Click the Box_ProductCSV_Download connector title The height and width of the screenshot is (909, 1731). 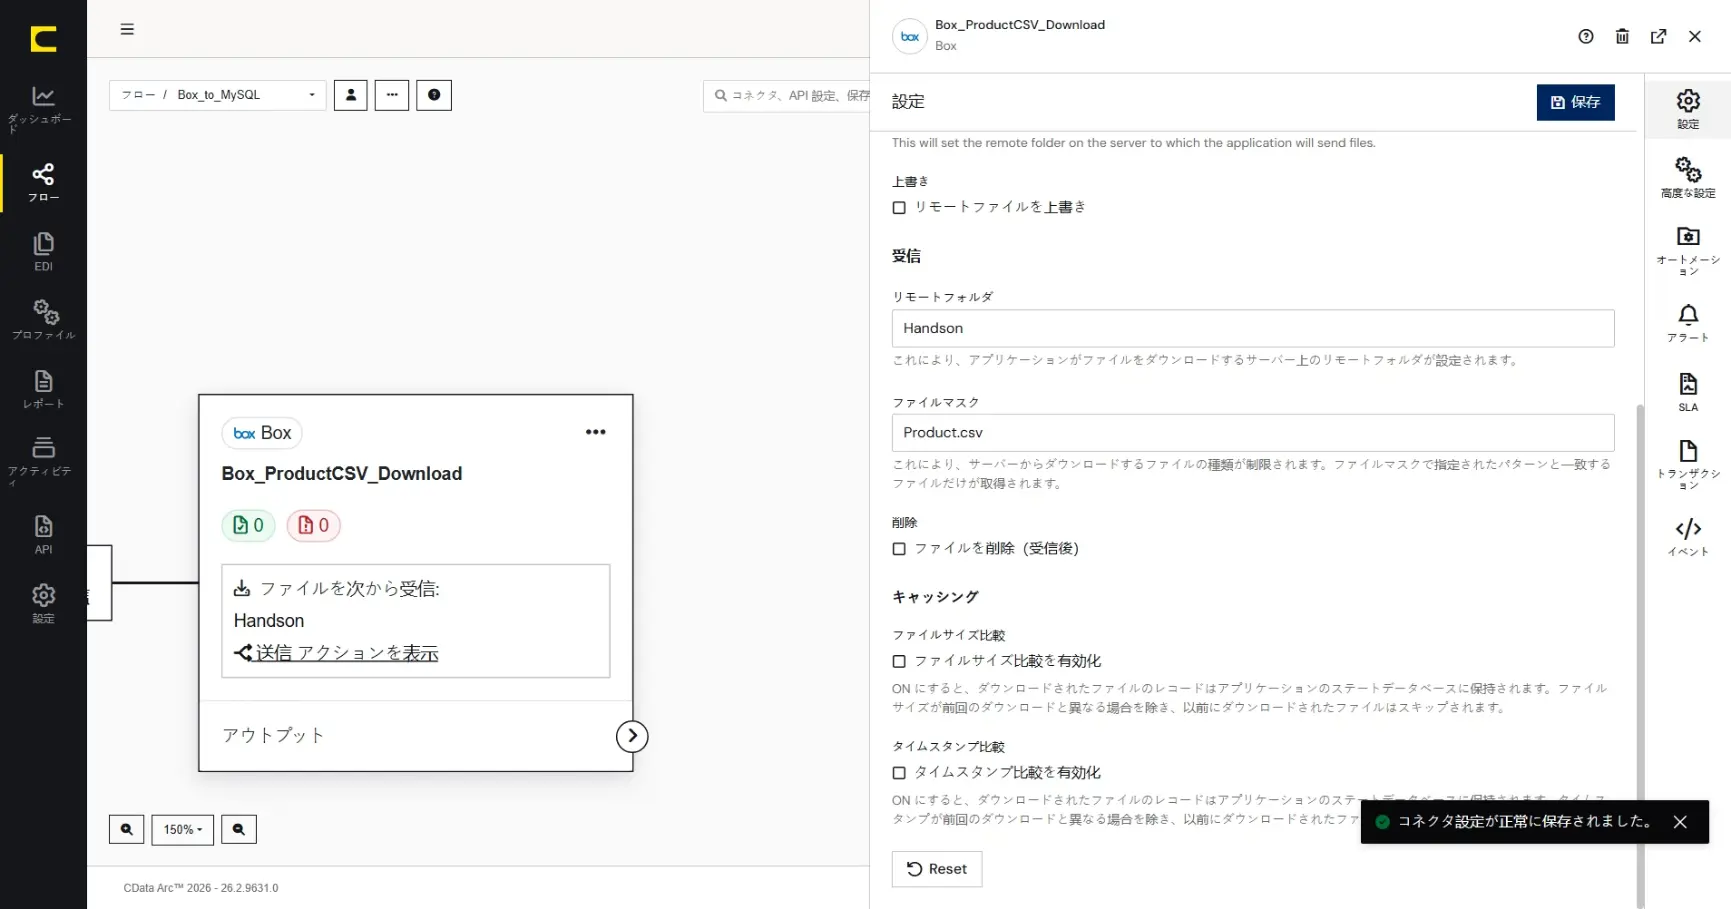pos(342,474)
